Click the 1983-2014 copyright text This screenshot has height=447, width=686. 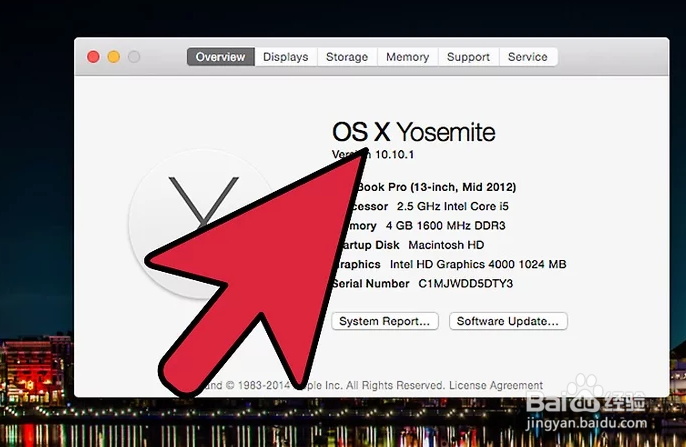click(x=264, y=385)
